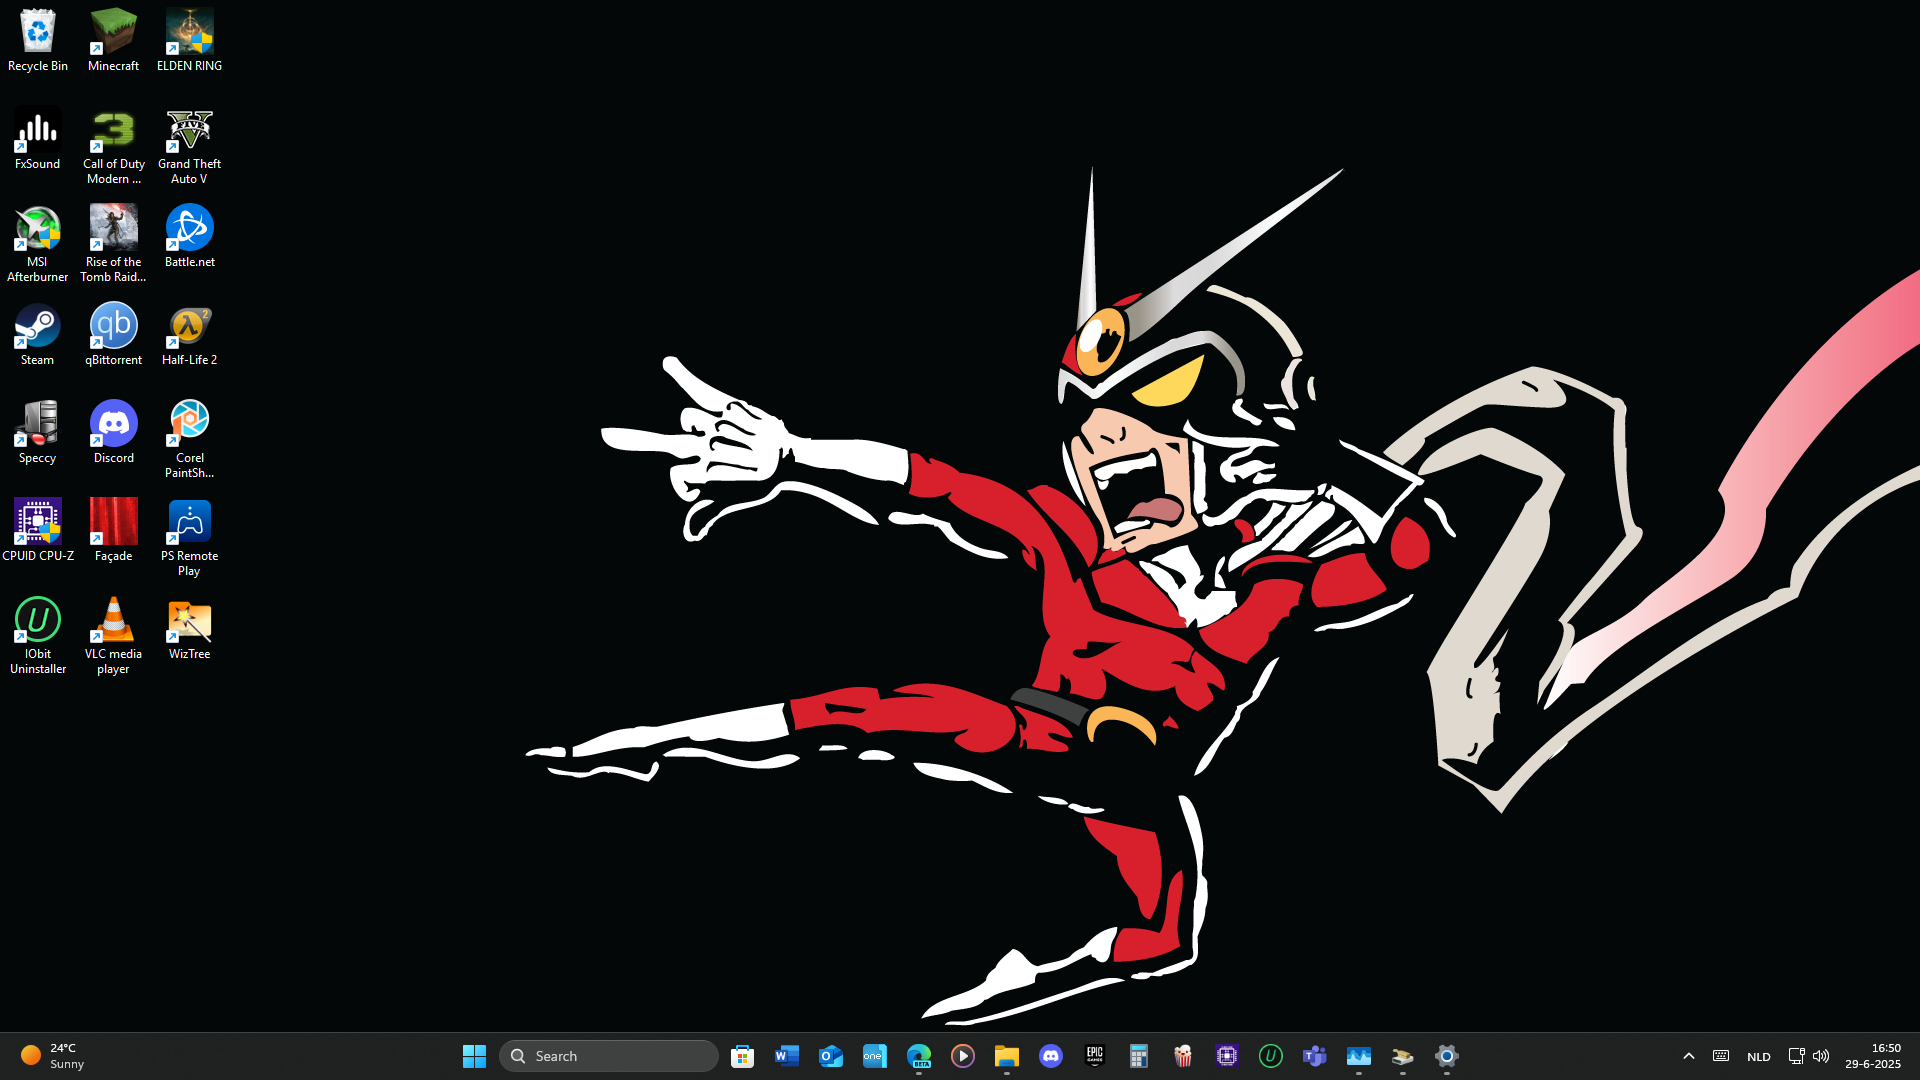Select the IObit Uninstaller desktop shortcut

click(x=38, y=637)
